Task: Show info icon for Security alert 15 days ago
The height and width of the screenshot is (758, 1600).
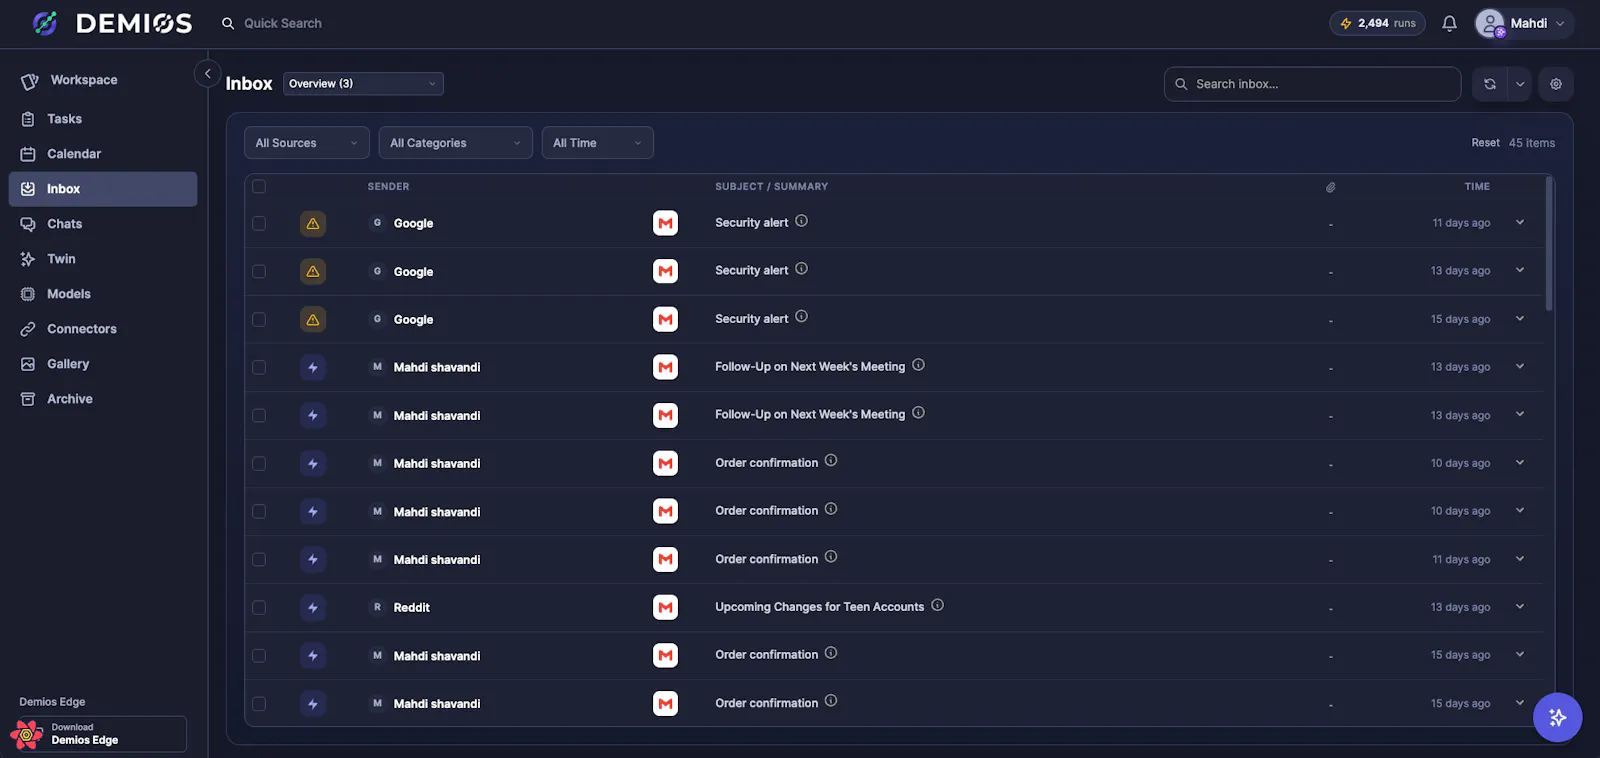Action: (801, 317)
